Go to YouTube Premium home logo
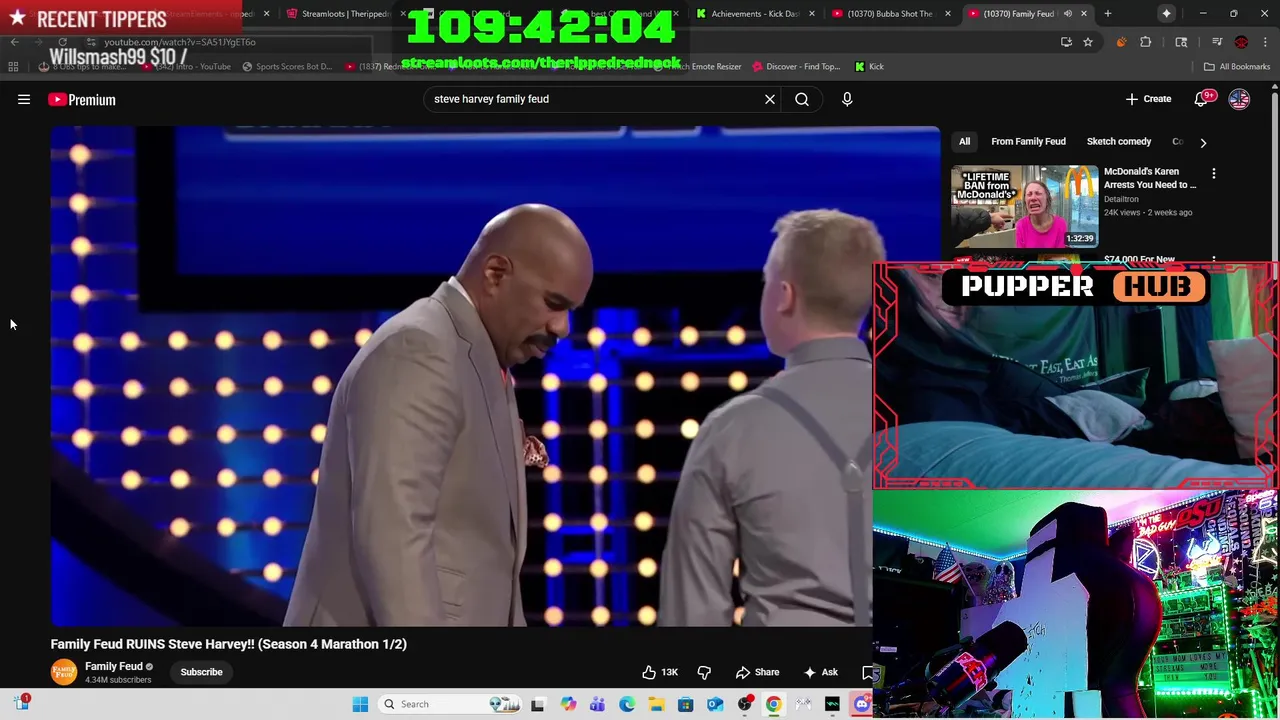 [x=82, y=99]
